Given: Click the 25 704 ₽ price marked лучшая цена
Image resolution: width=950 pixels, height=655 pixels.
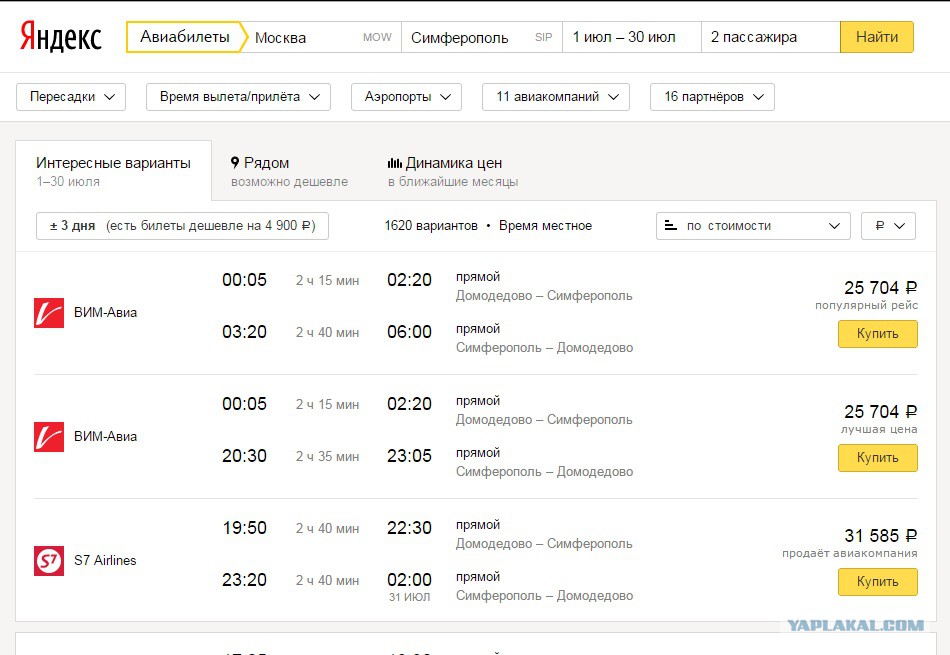Looking at the screenshot, I should (x=881, y=411).
